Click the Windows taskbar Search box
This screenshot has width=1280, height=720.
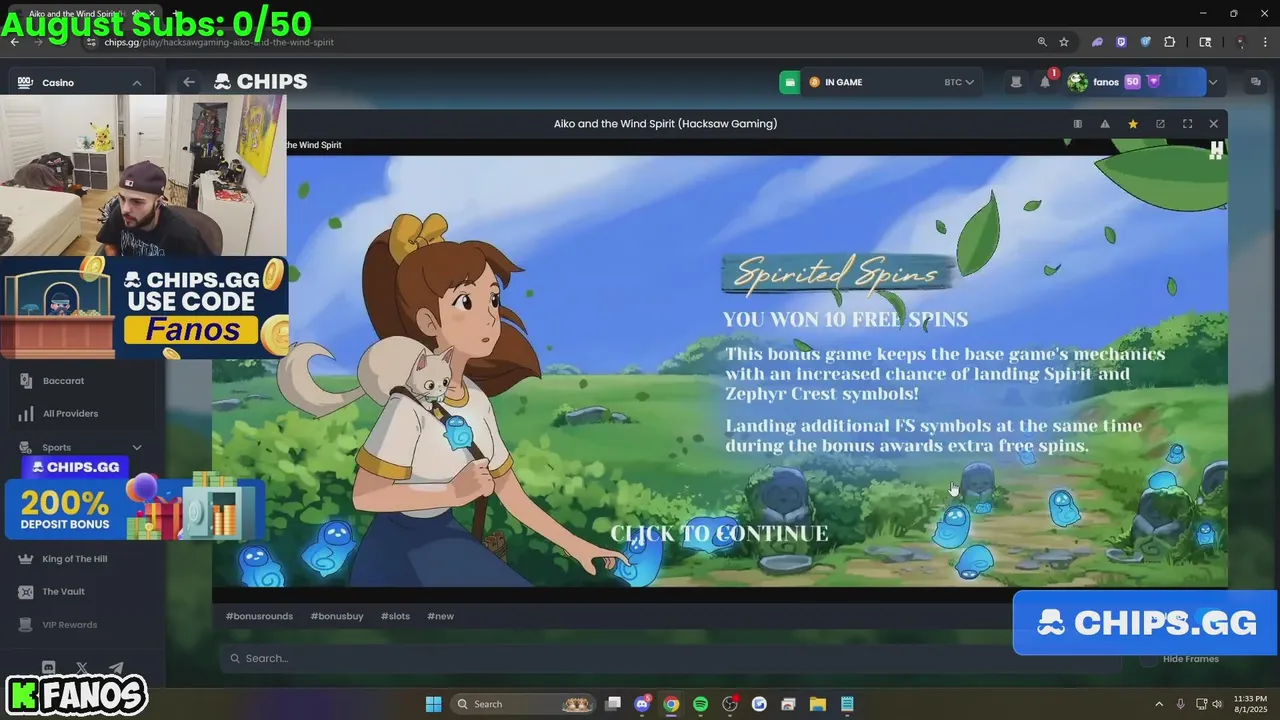[523, 704]
